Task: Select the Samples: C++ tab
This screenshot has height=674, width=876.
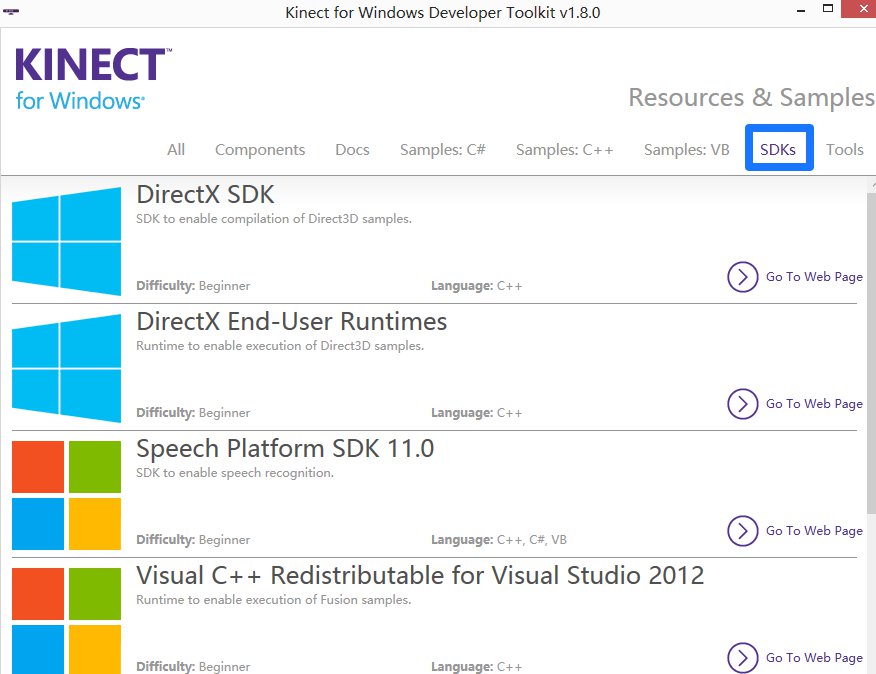Action: [x=564, y=150]
